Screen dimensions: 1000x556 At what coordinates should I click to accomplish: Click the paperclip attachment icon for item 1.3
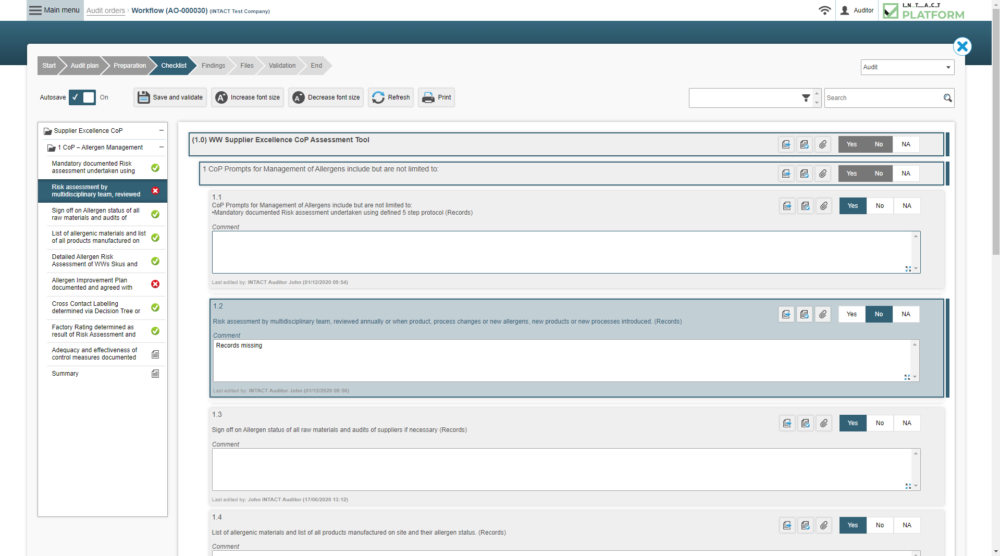824,423
